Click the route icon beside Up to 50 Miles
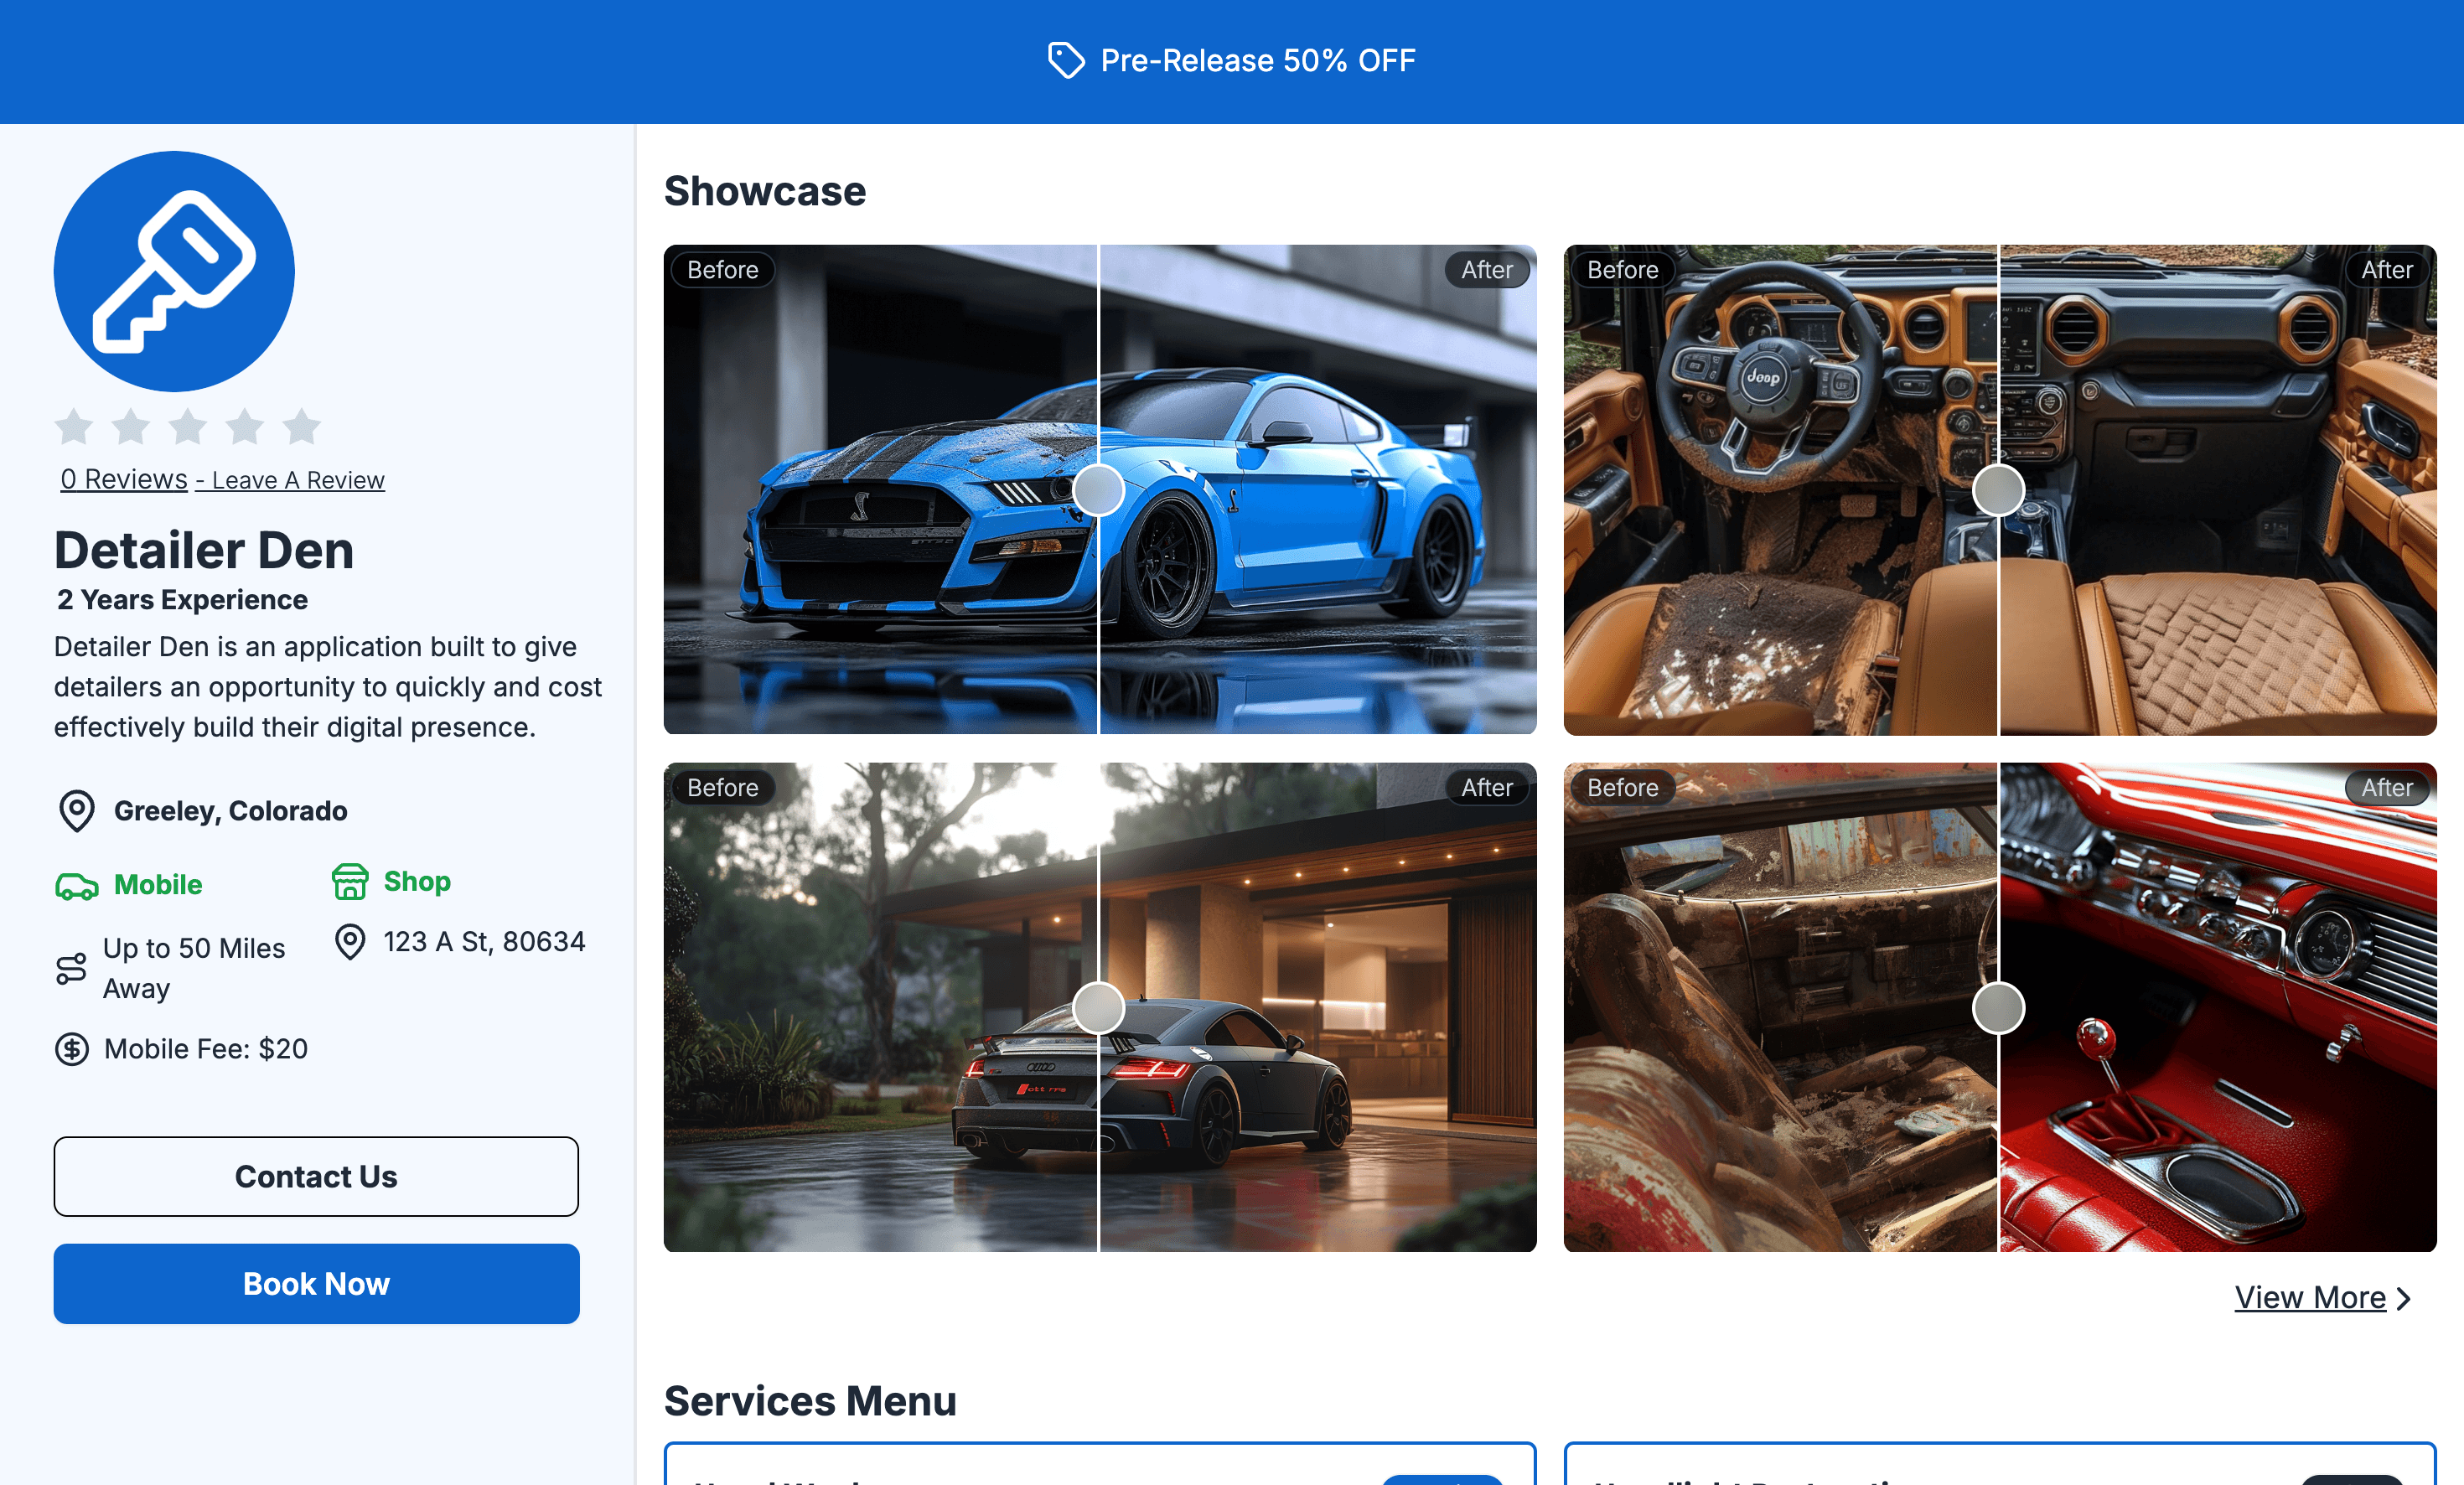The height and width of the screenshot is (1485, 2464). pos(71,968)
